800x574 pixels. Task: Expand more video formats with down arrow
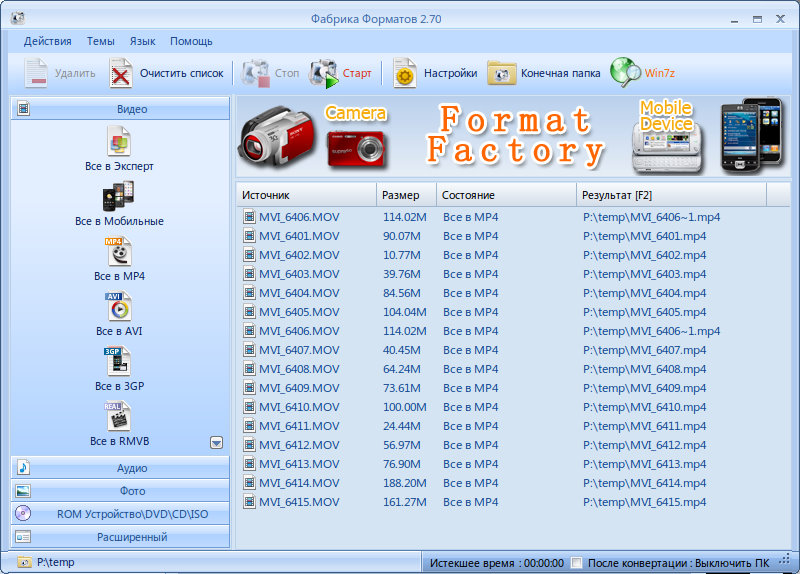point(216,442)
